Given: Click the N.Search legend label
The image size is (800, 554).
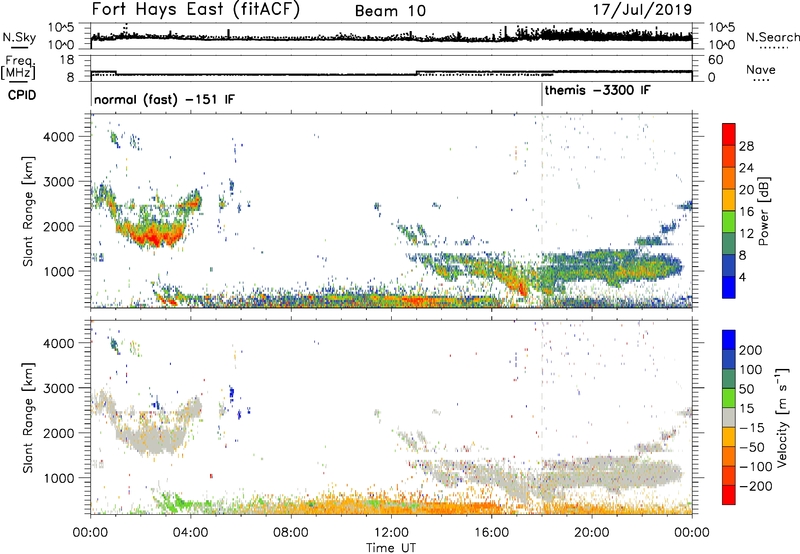Looking at the screenshot, I should [x=772, y=37].
